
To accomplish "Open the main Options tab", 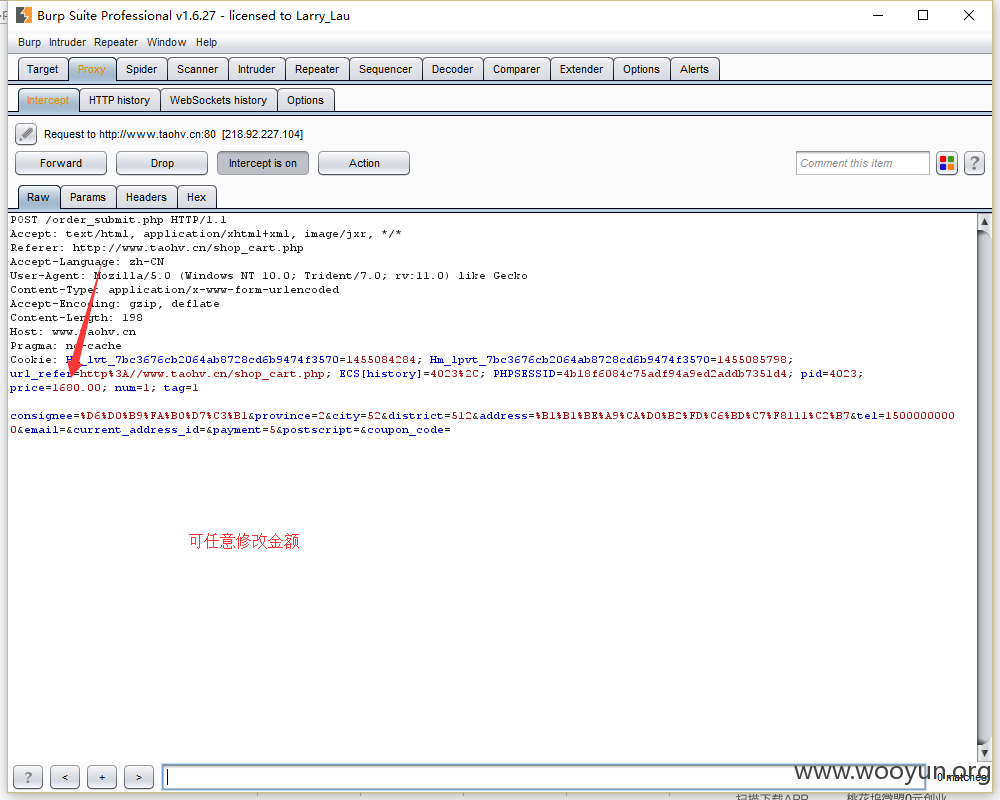I will [x=642, y=69].
